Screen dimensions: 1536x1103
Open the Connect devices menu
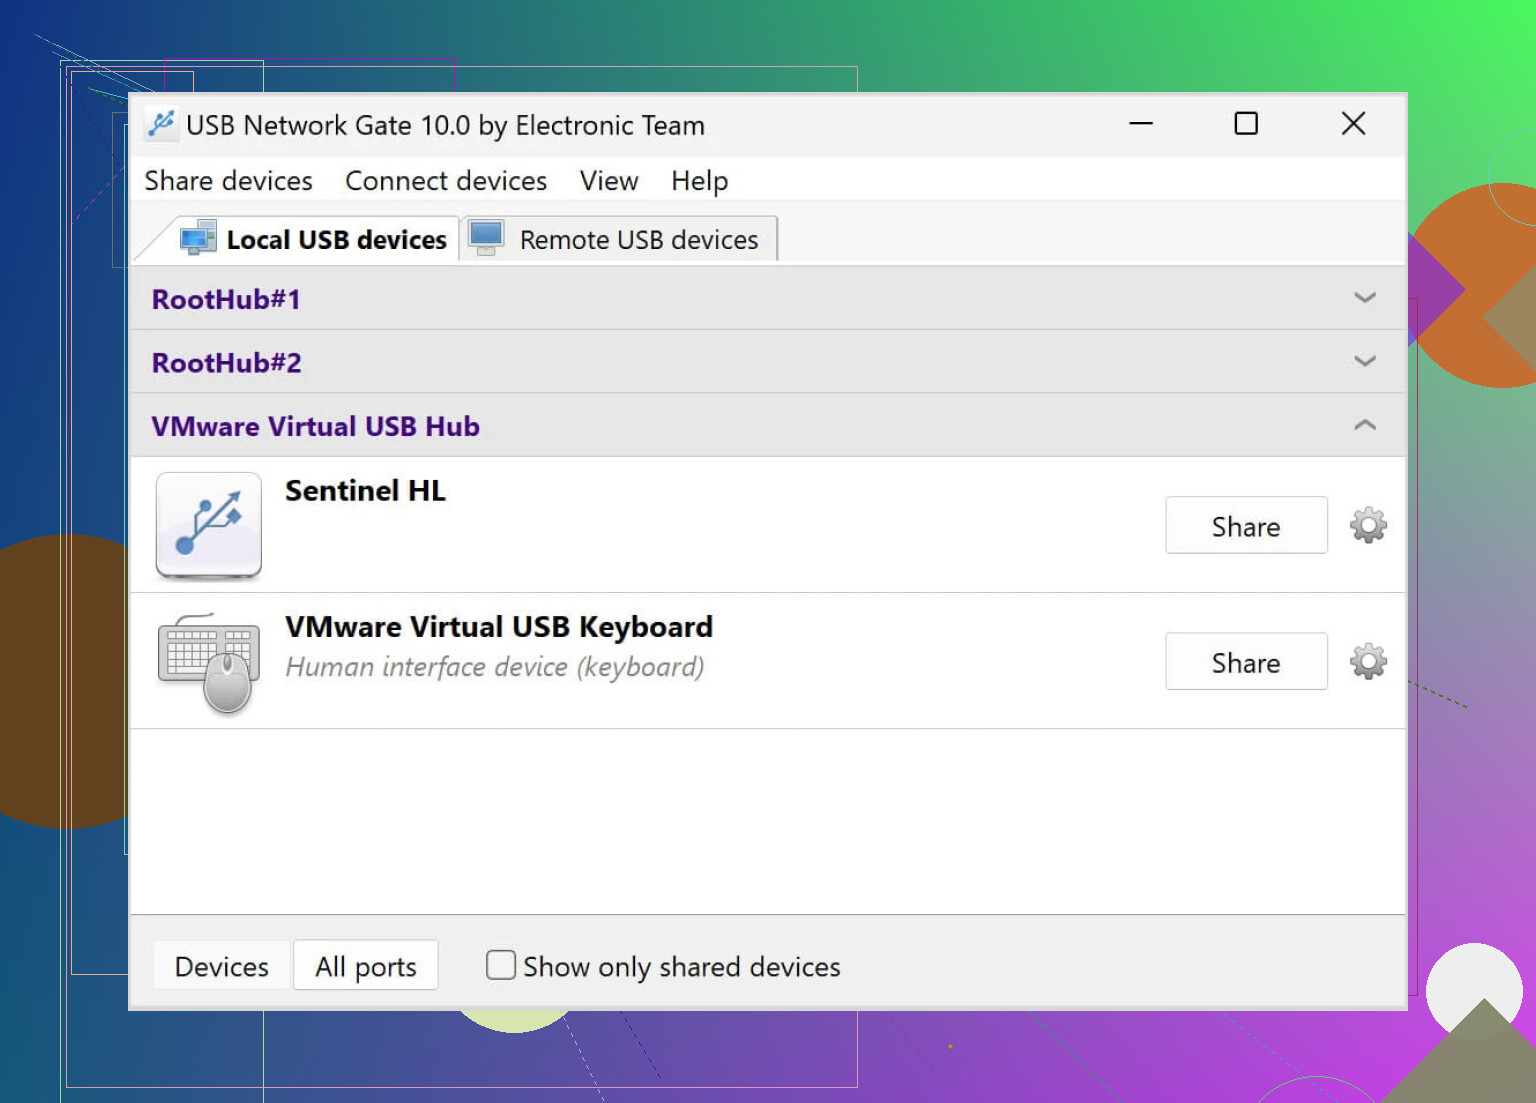(446, 181)
